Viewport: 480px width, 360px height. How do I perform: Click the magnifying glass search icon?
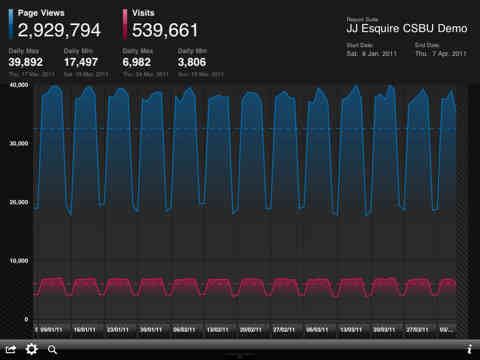[x=52, y=350]
